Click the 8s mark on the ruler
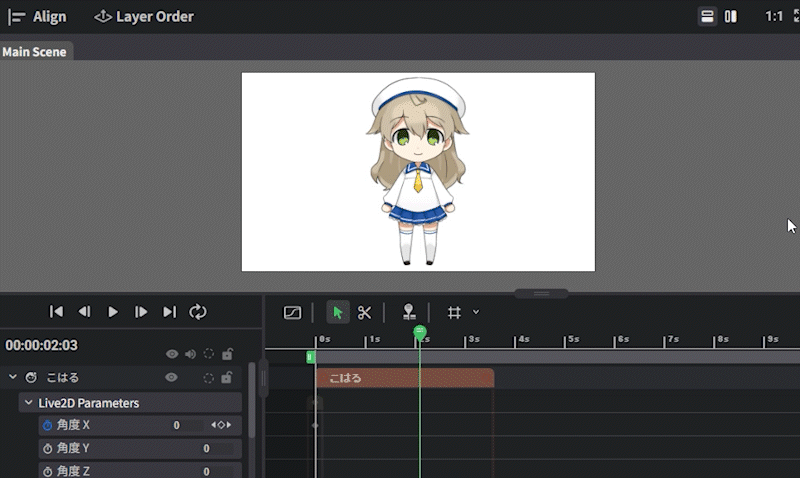This screenshot has height=478, width=800. pyautogui.click(x=723, y=339)
